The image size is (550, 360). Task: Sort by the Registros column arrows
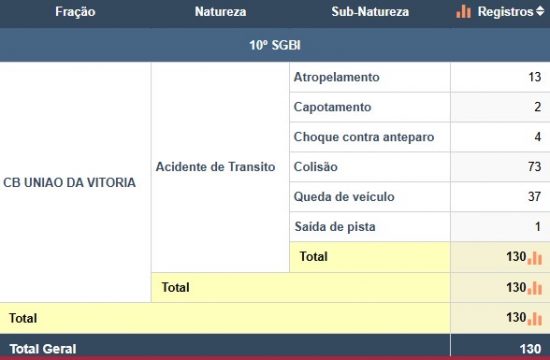click(x=540, y=11)
